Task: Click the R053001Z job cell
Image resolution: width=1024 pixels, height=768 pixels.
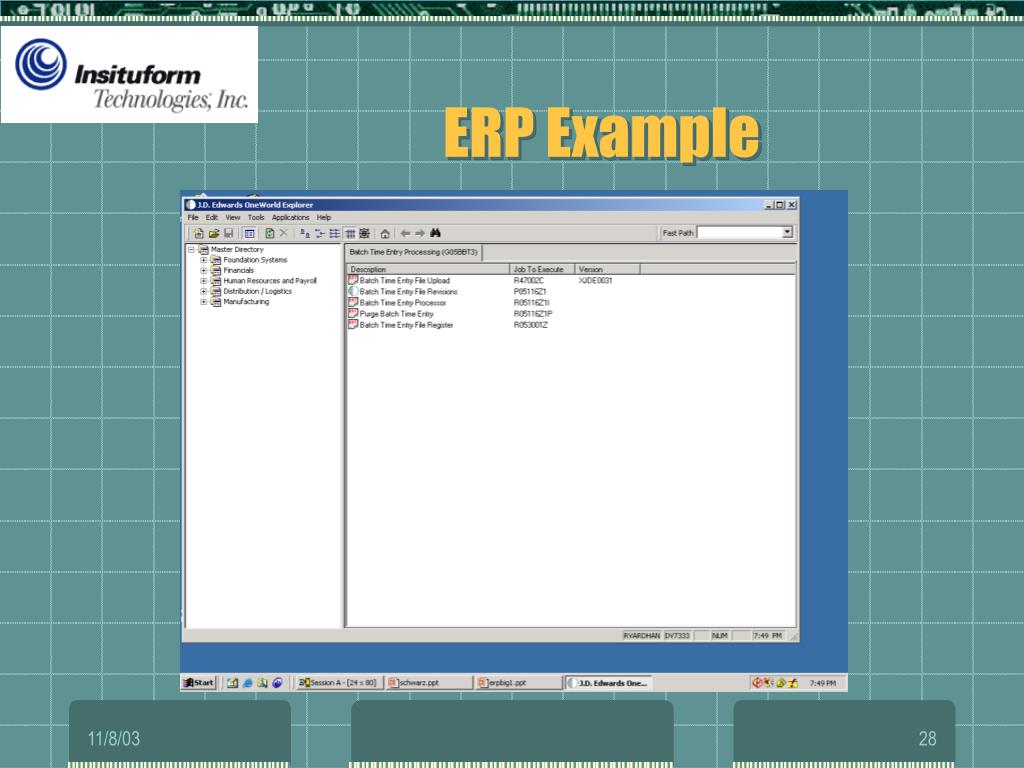Action: point(530,325)
